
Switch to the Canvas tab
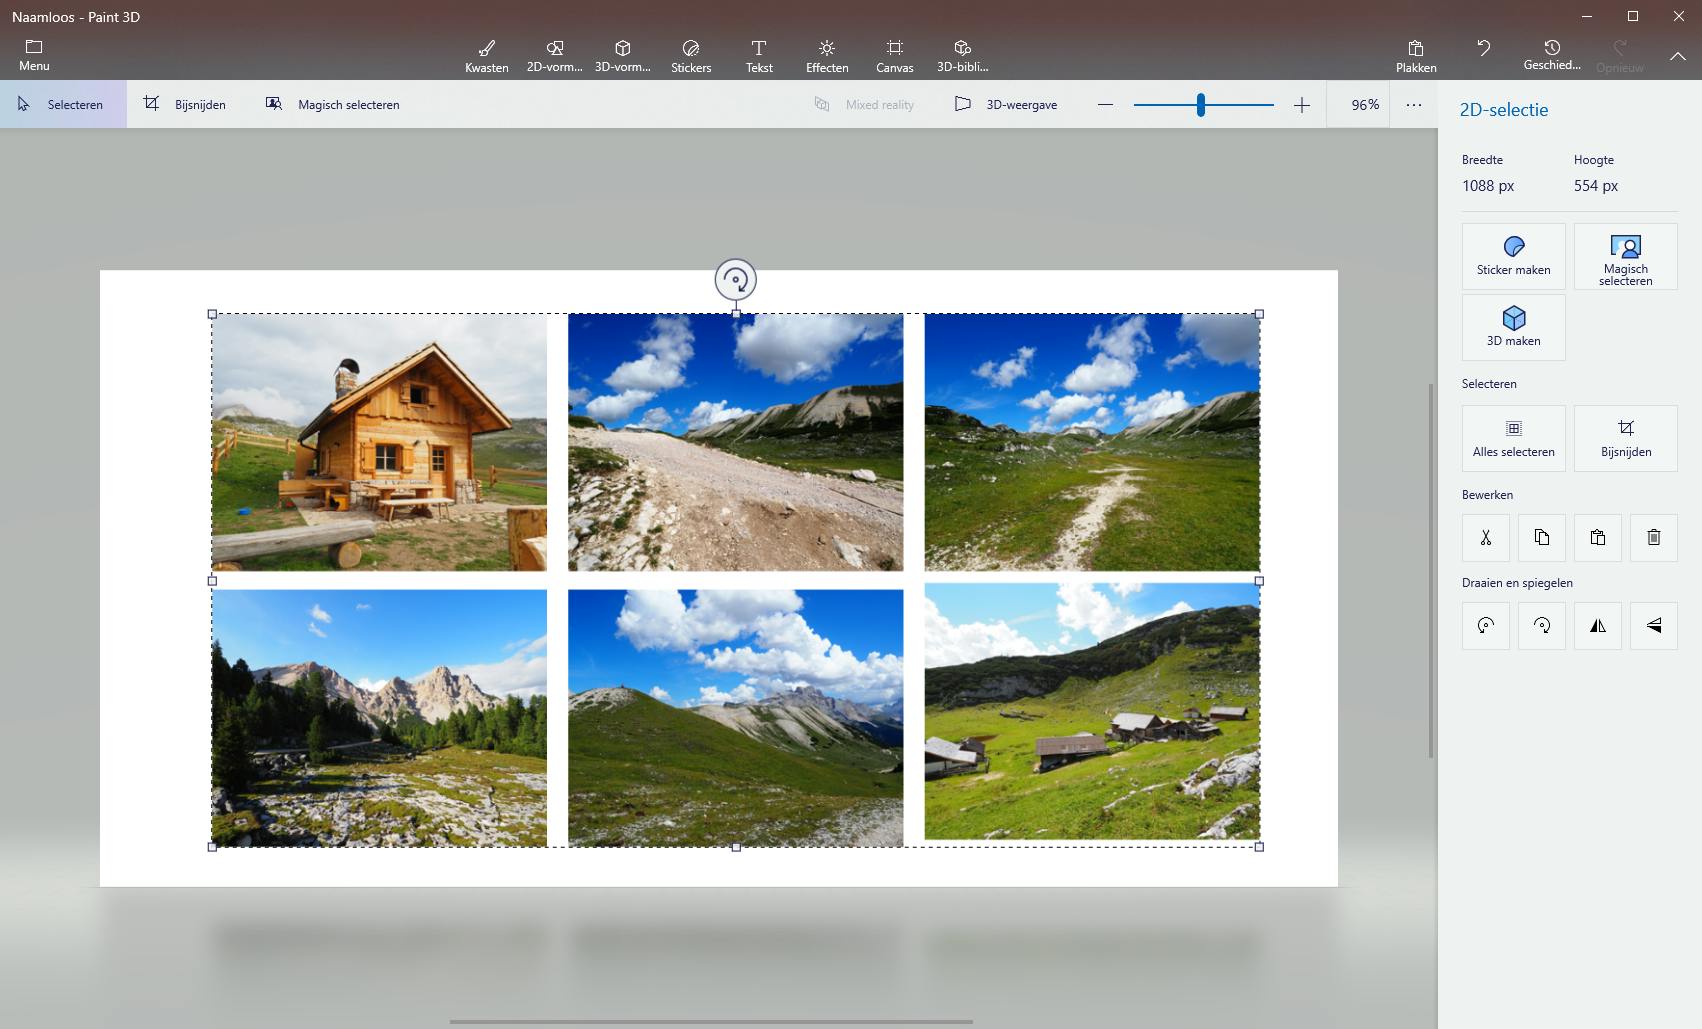[x=894, y=56]
